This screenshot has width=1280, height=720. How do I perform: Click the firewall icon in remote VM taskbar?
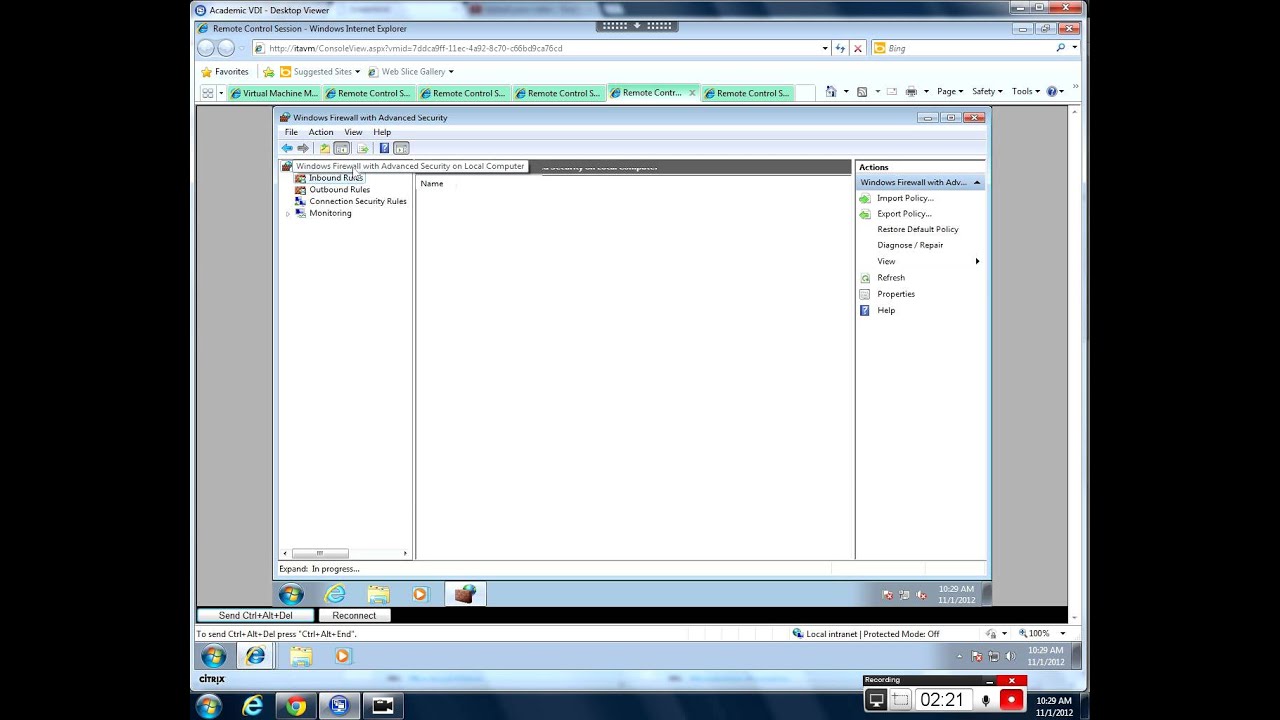pos(464,594)
